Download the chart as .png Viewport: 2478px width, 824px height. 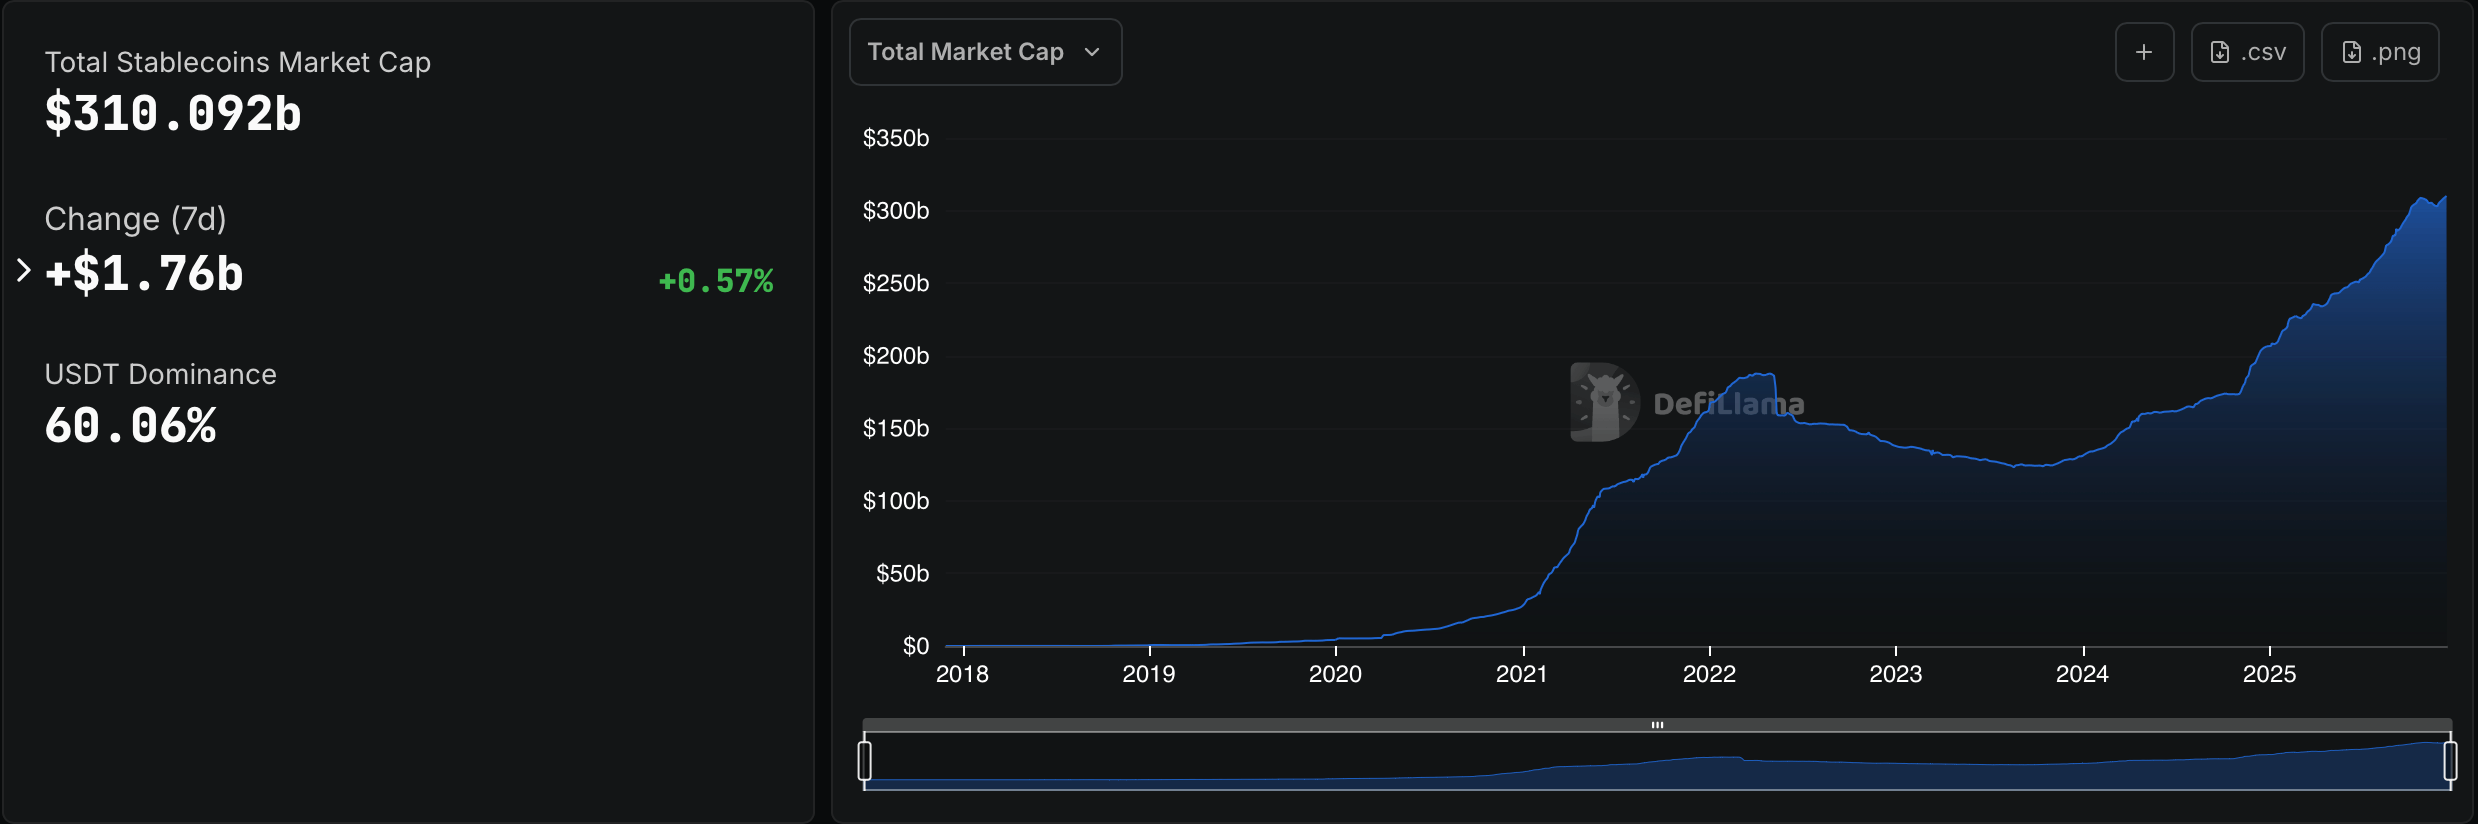2379,52
